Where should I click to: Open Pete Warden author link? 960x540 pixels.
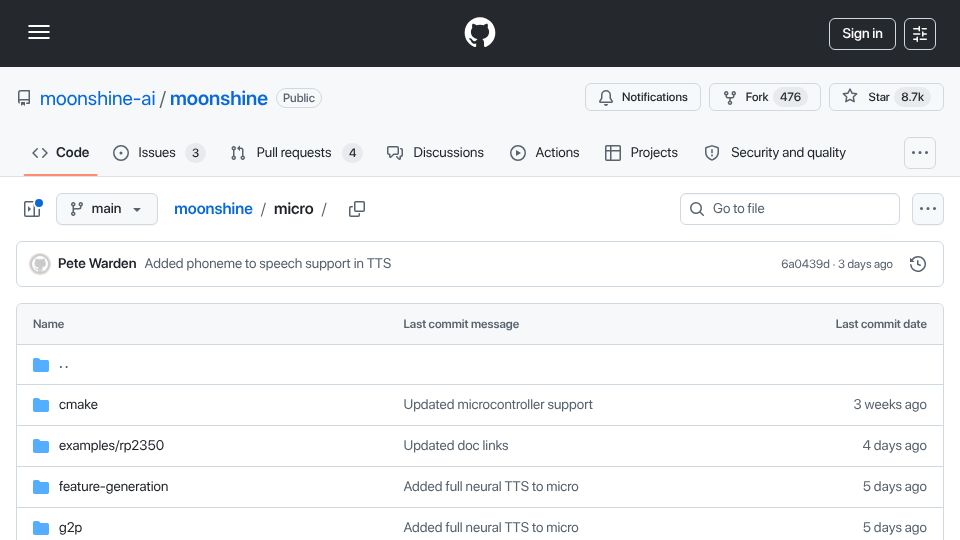[x=97, y=263]
